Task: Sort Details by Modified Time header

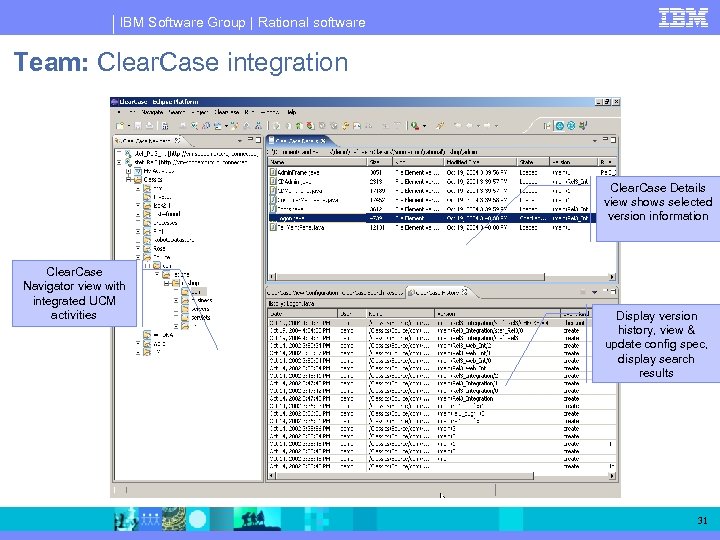Action: (480, 162)
